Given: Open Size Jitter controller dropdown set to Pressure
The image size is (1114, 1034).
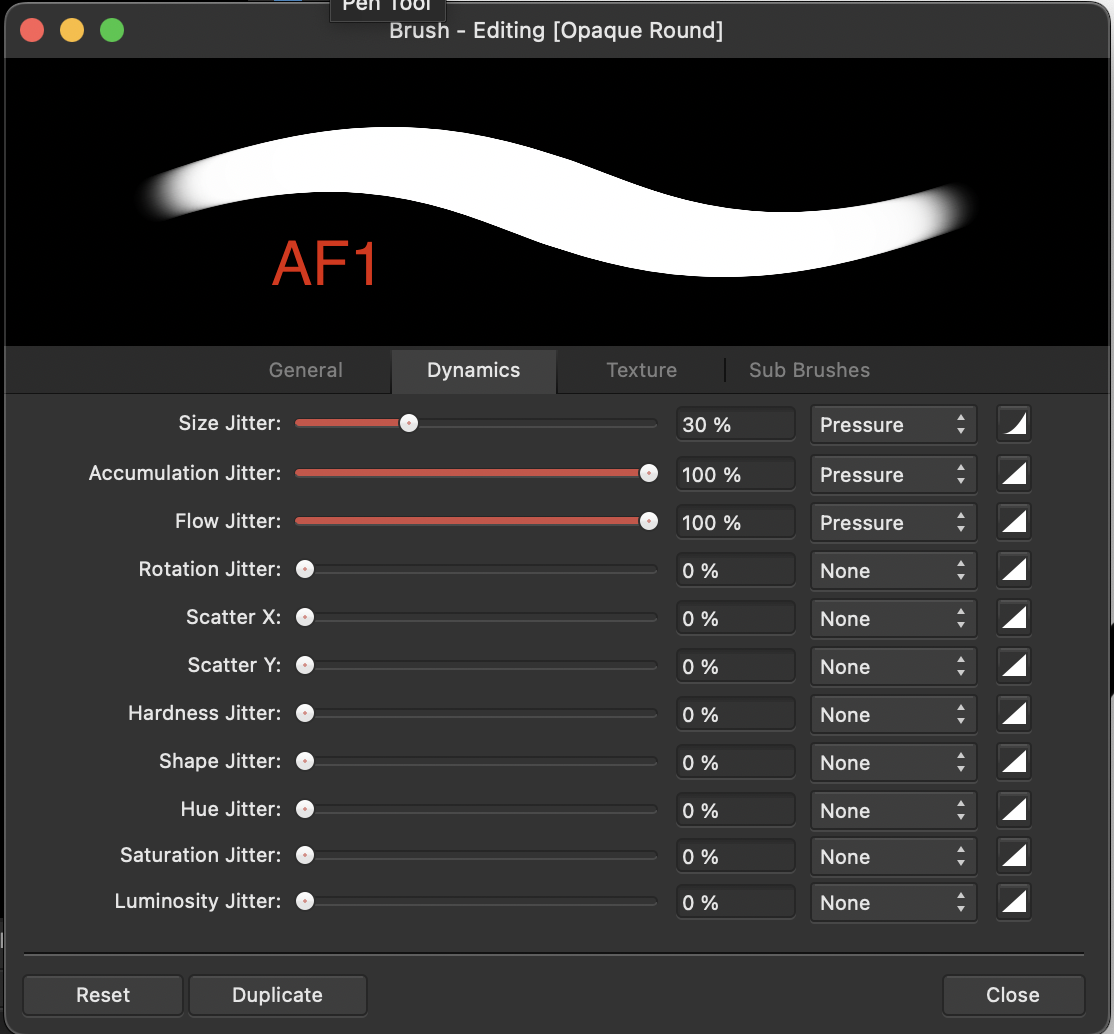Looking at the screenshot, I should pyautogui.click(x=893, y=424).
